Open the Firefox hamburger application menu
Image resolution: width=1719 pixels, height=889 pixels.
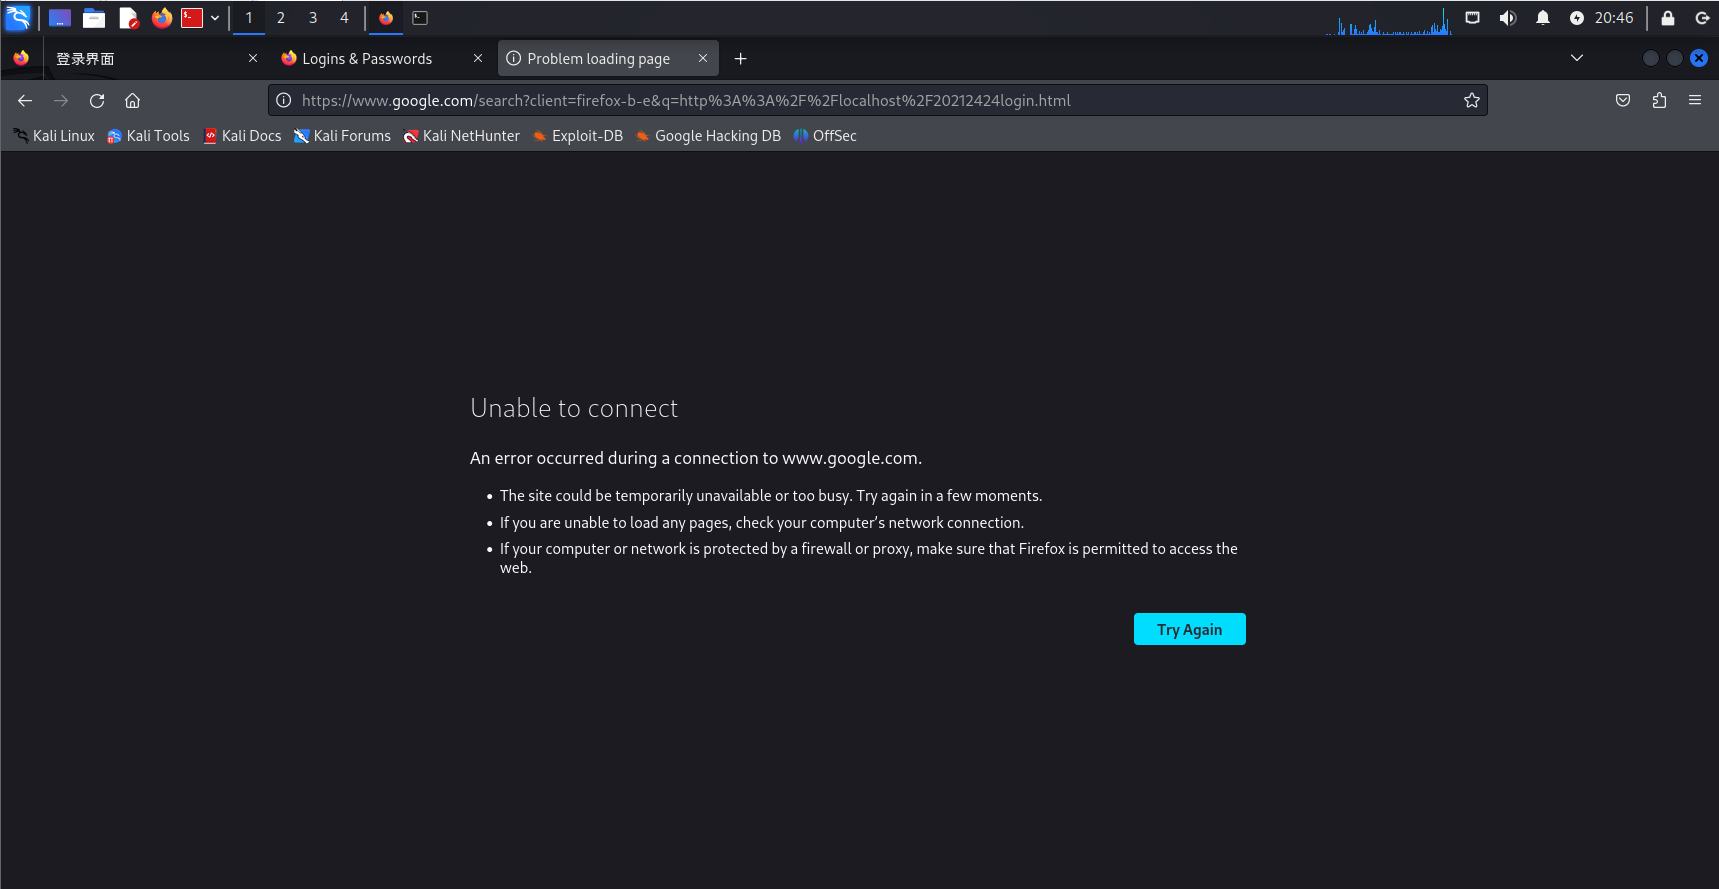click(x=1695, y=101)
